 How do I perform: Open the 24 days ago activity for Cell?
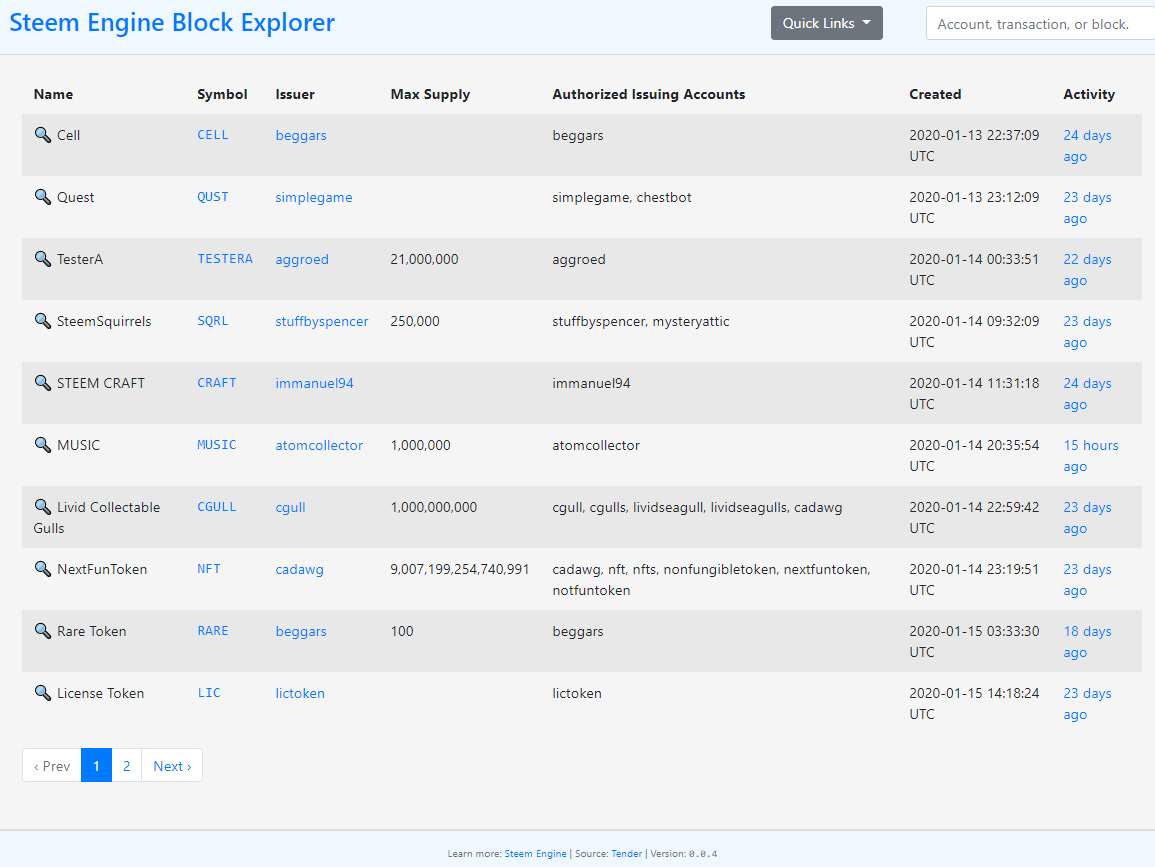pyautogui.click(x=1087, y=146)
